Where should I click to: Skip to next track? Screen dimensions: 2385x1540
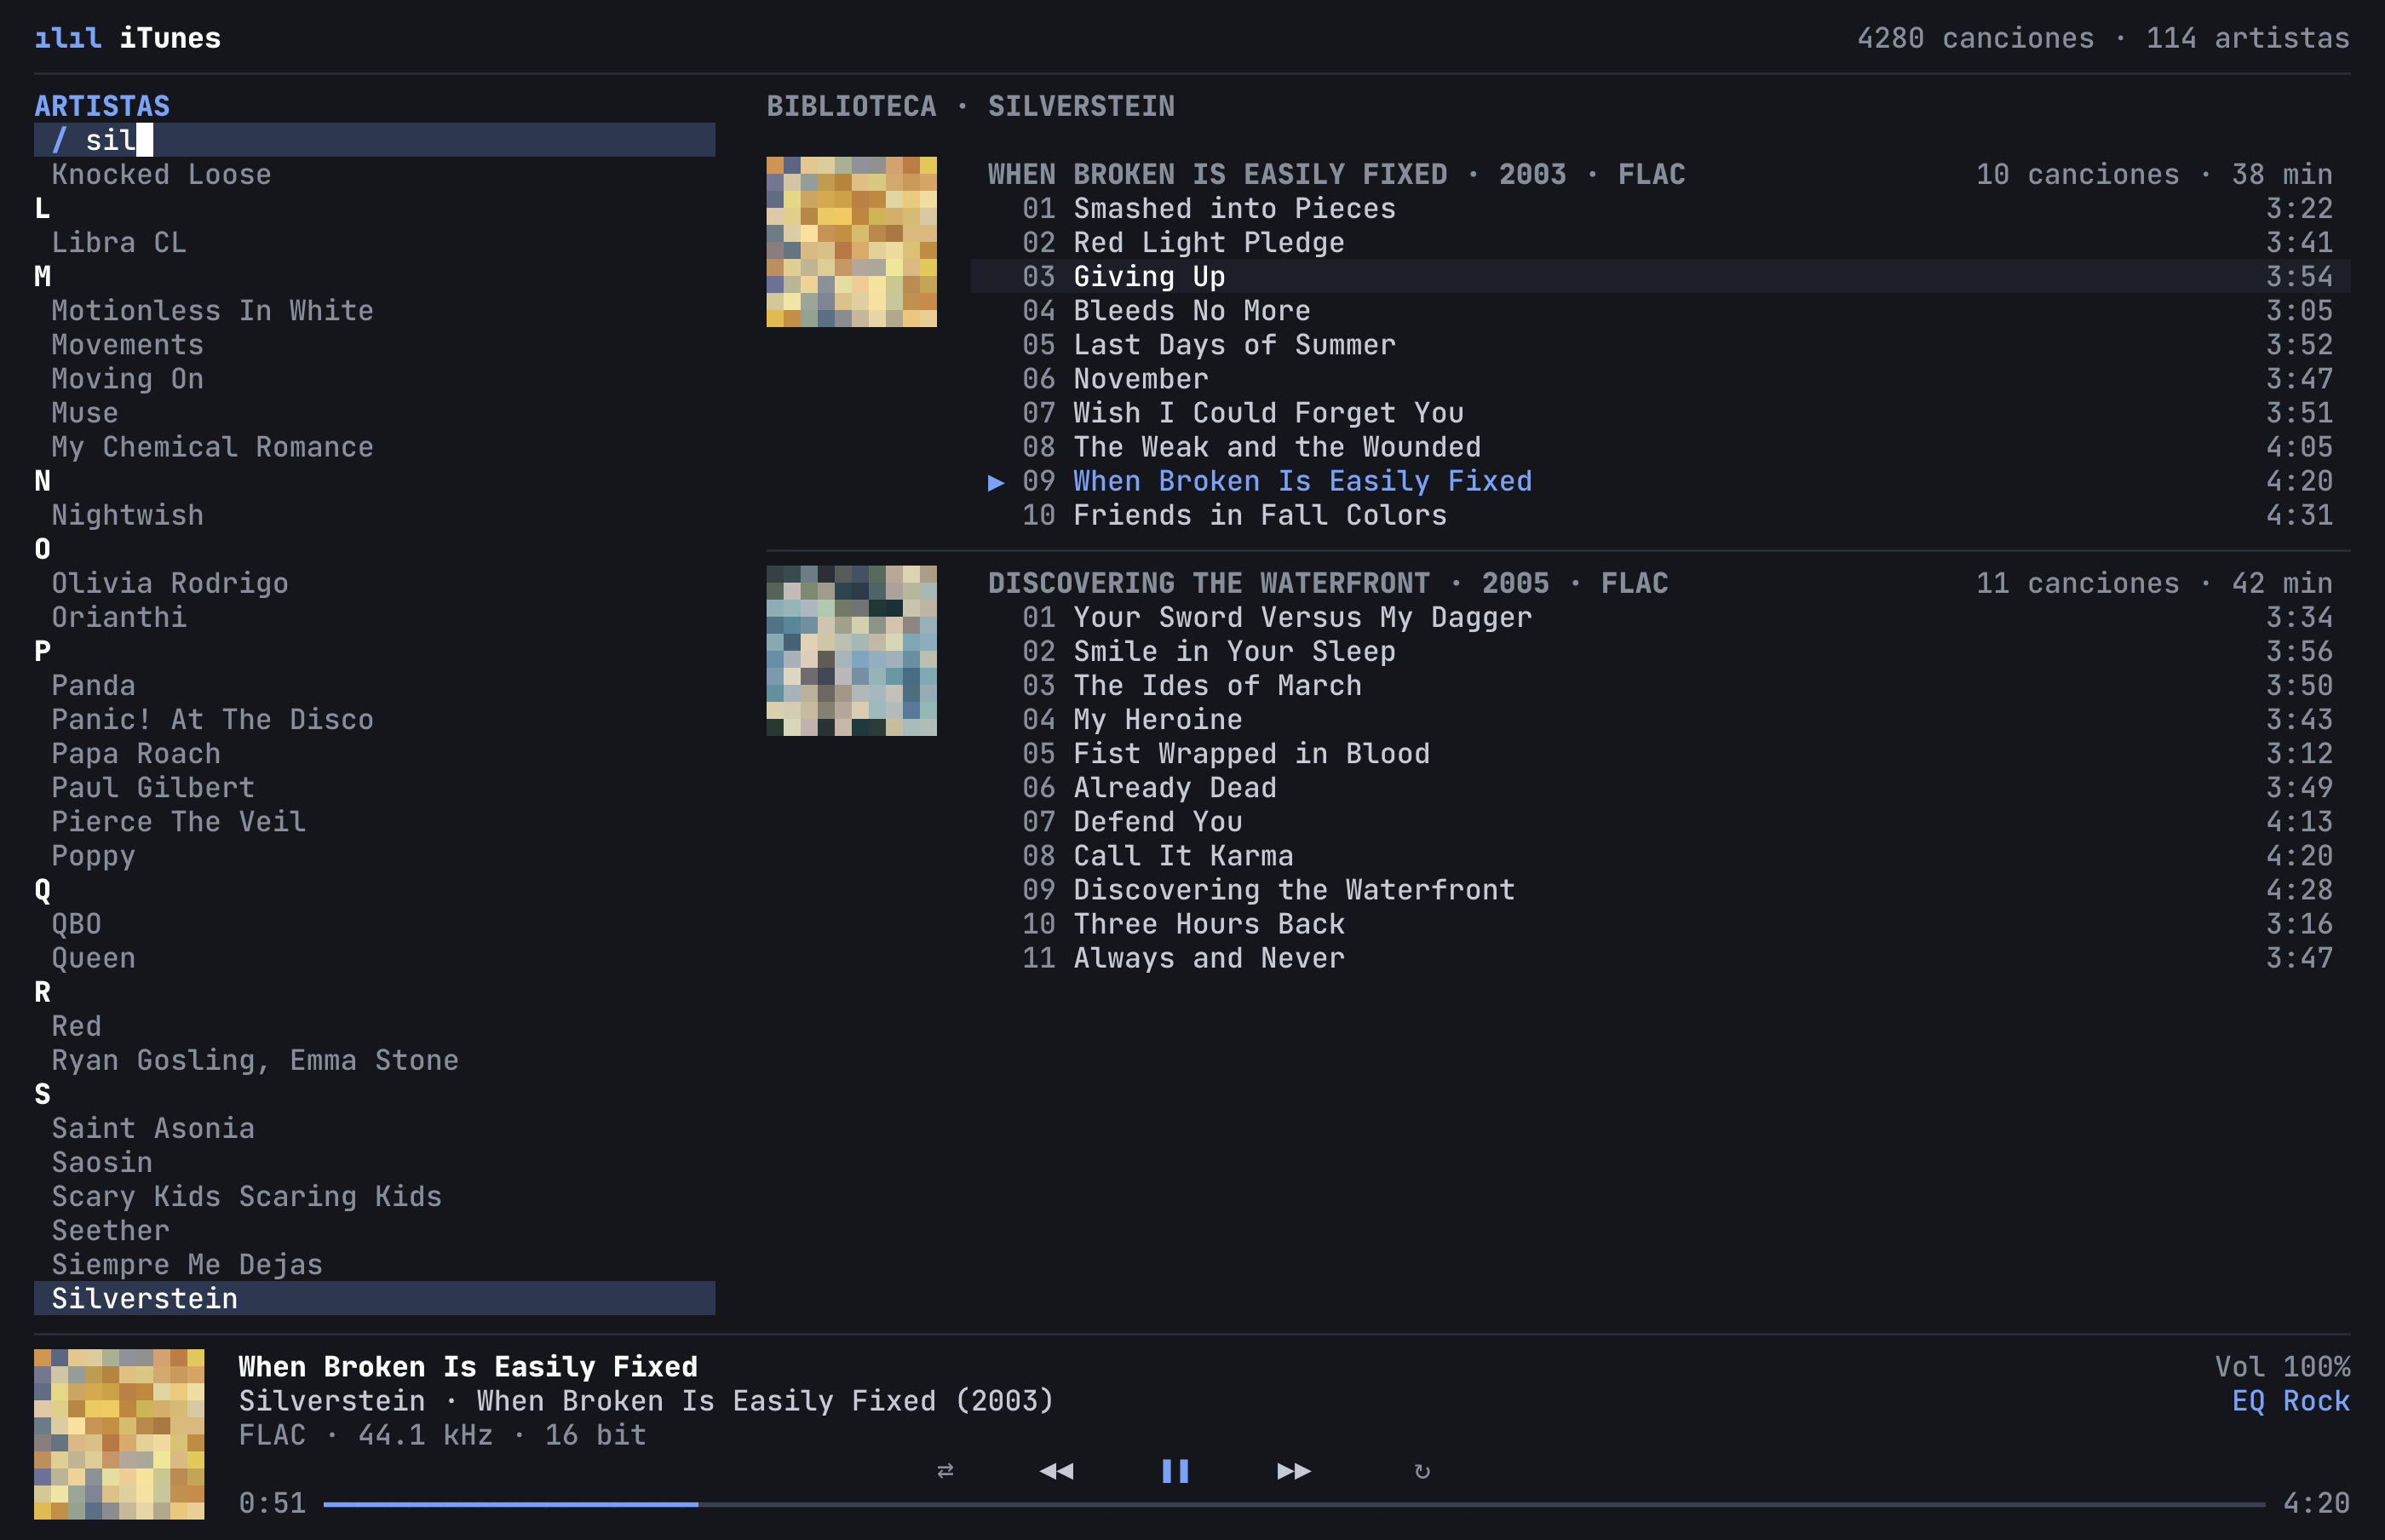click(1294, 1470)
